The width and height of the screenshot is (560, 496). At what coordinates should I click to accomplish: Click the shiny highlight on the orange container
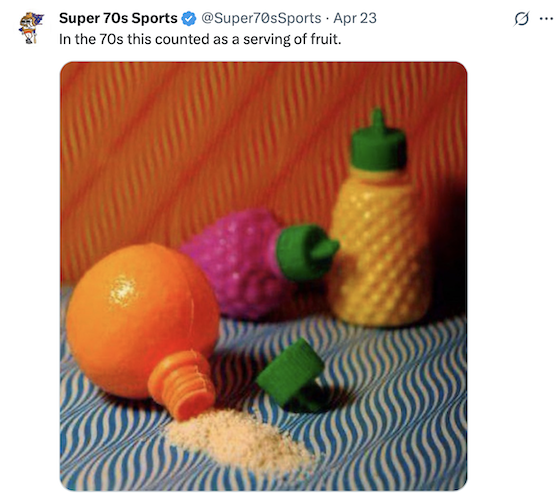pos(122,290)
